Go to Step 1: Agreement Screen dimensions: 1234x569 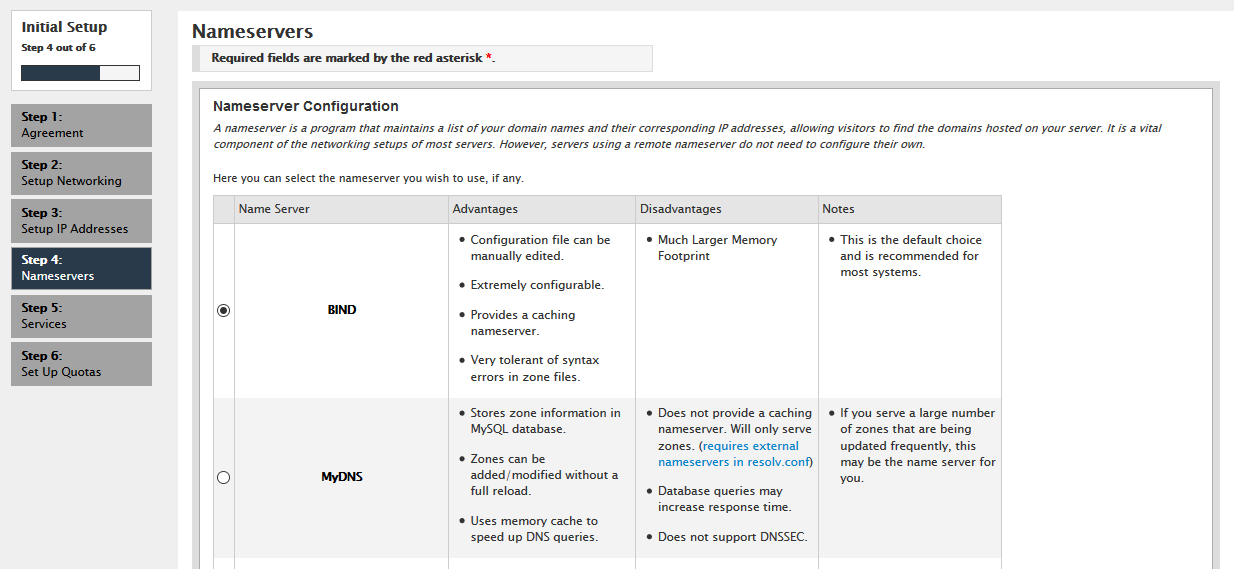[81, 125]
